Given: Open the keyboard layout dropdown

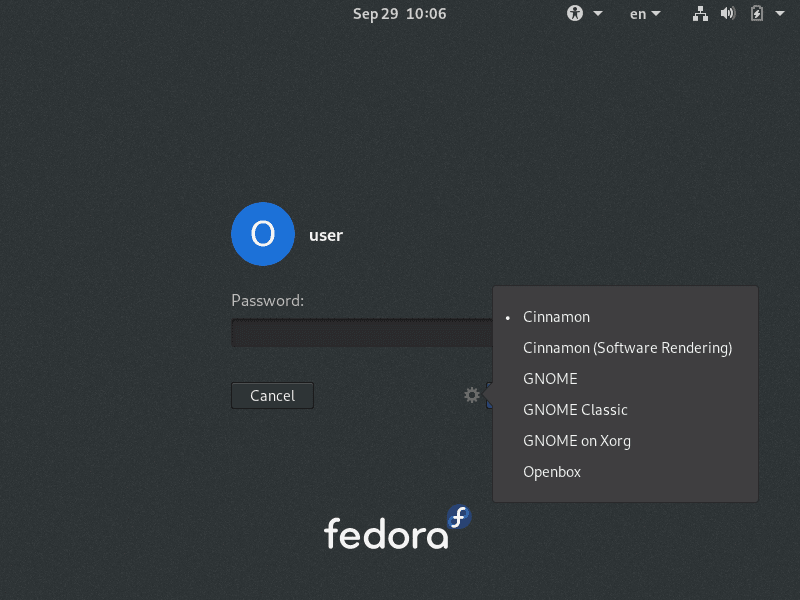Looking at the screenshot, I should [x=655, y=13].
